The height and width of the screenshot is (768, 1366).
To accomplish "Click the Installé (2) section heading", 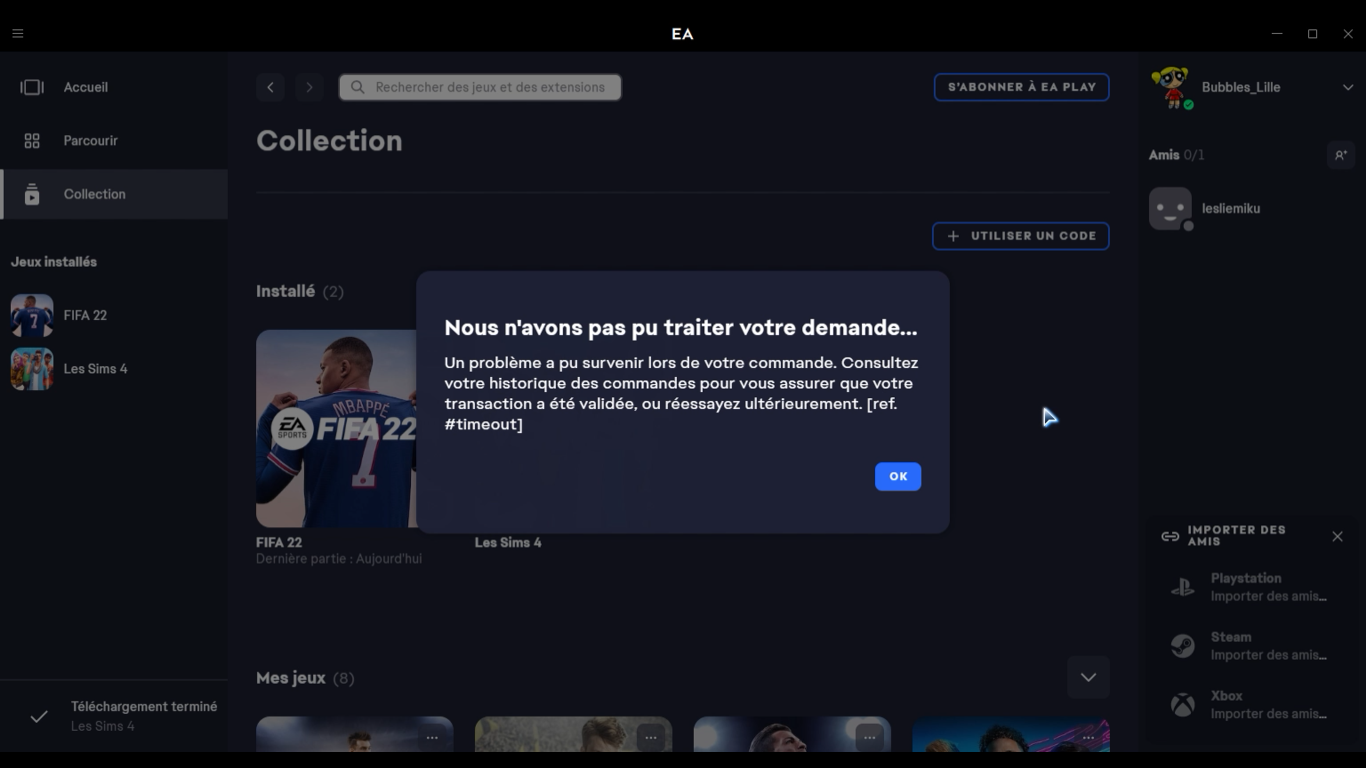I will point(300,292).
